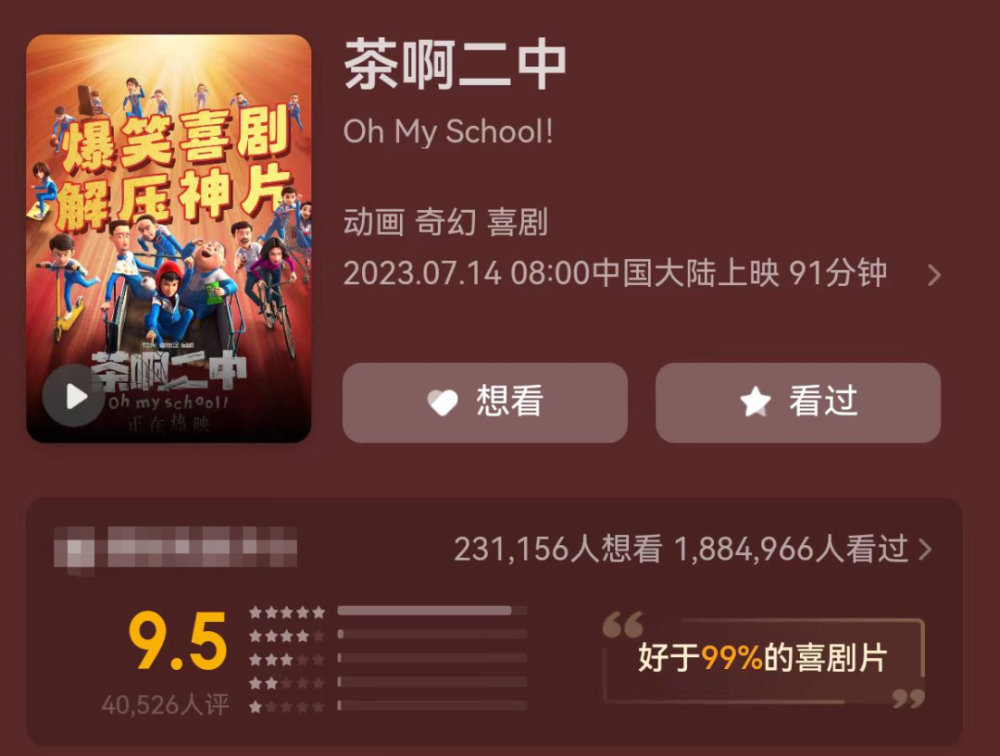Mark movie as 看过
This screenshot has height=756, width=1000.
point(798,403)
